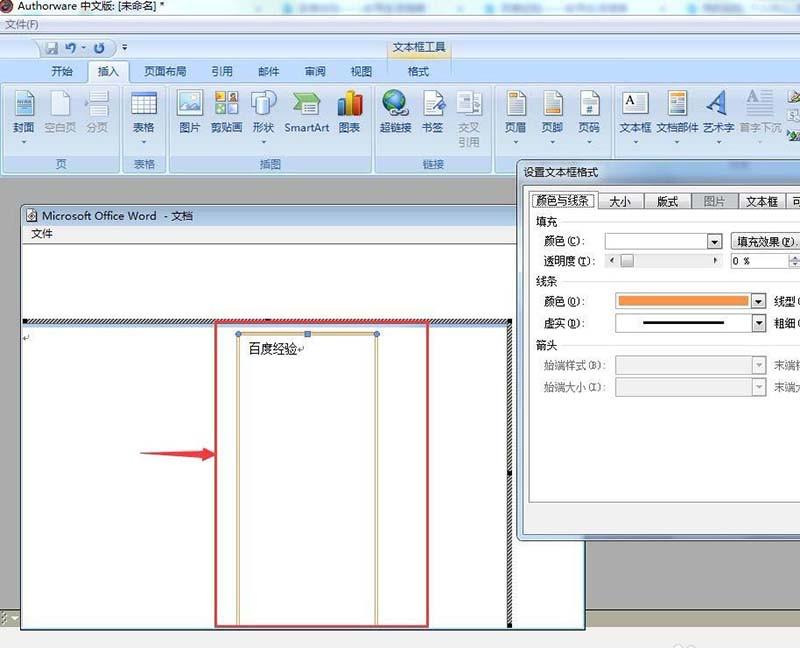
Task: Open the fill 颜色 dropdown
Action: point(714,241)
